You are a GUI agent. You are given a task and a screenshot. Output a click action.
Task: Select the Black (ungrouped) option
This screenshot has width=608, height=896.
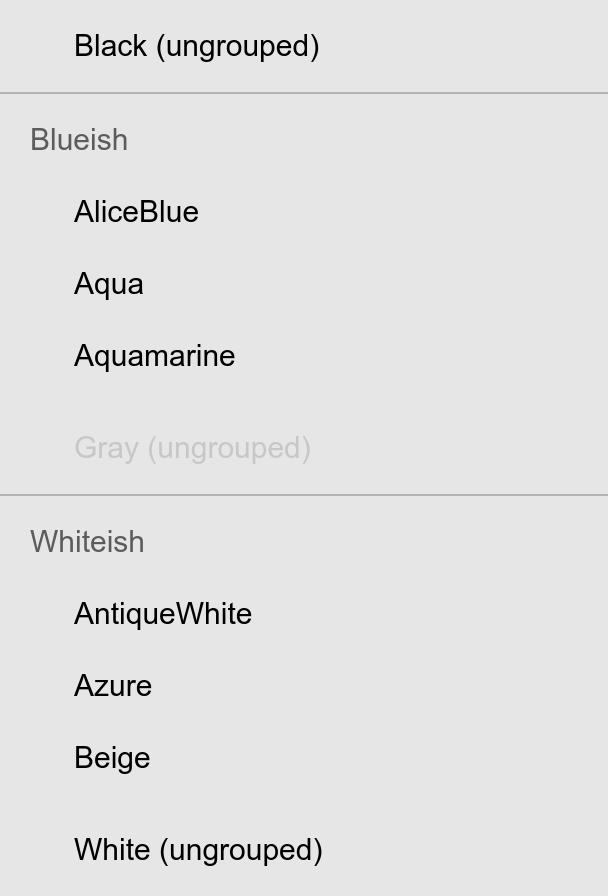pyautogui.click(x=304, y=46)
